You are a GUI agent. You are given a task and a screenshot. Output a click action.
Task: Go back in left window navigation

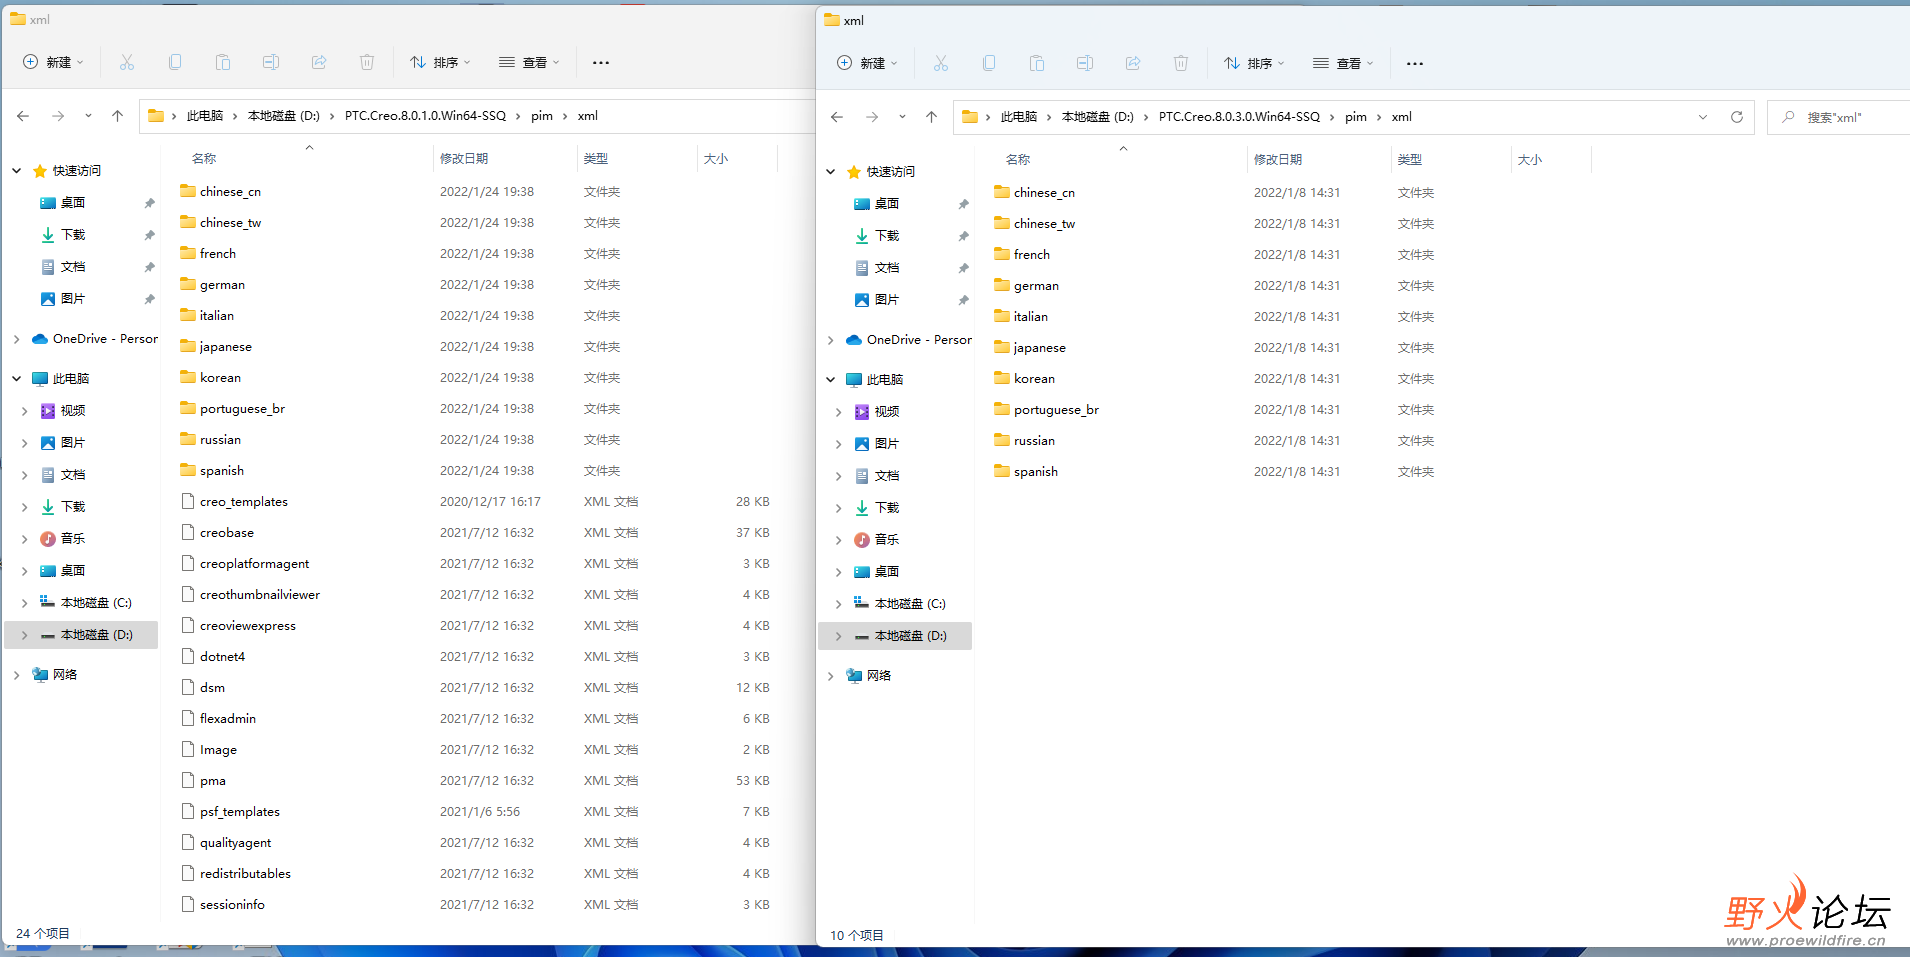(23, 116)
